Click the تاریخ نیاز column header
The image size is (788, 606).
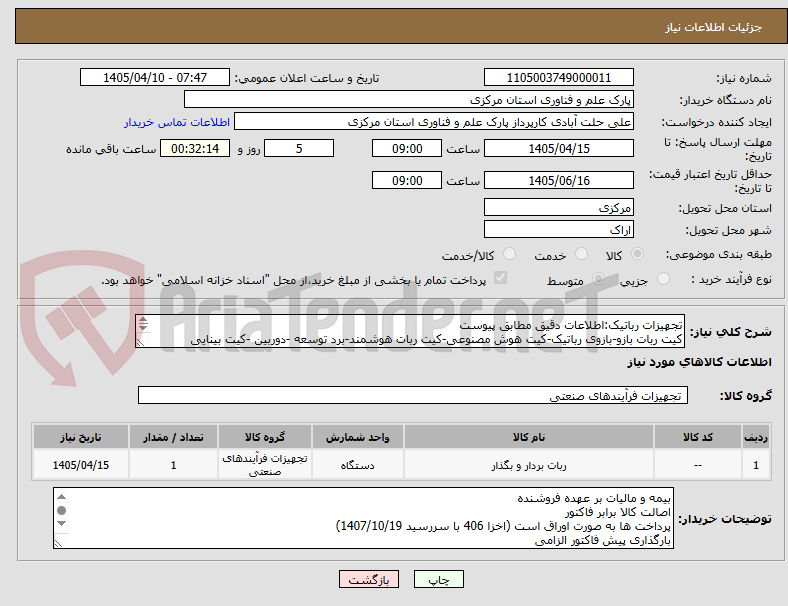[81, 437]
